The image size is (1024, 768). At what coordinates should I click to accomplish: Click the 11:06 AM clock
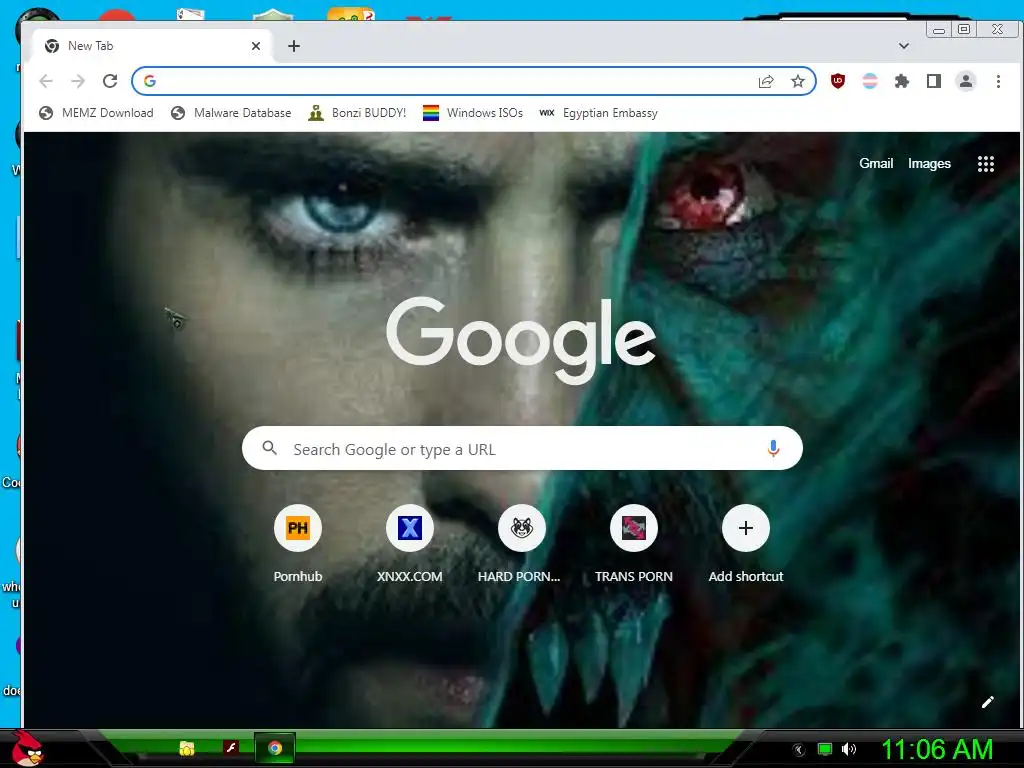click(x=937, y=749)
